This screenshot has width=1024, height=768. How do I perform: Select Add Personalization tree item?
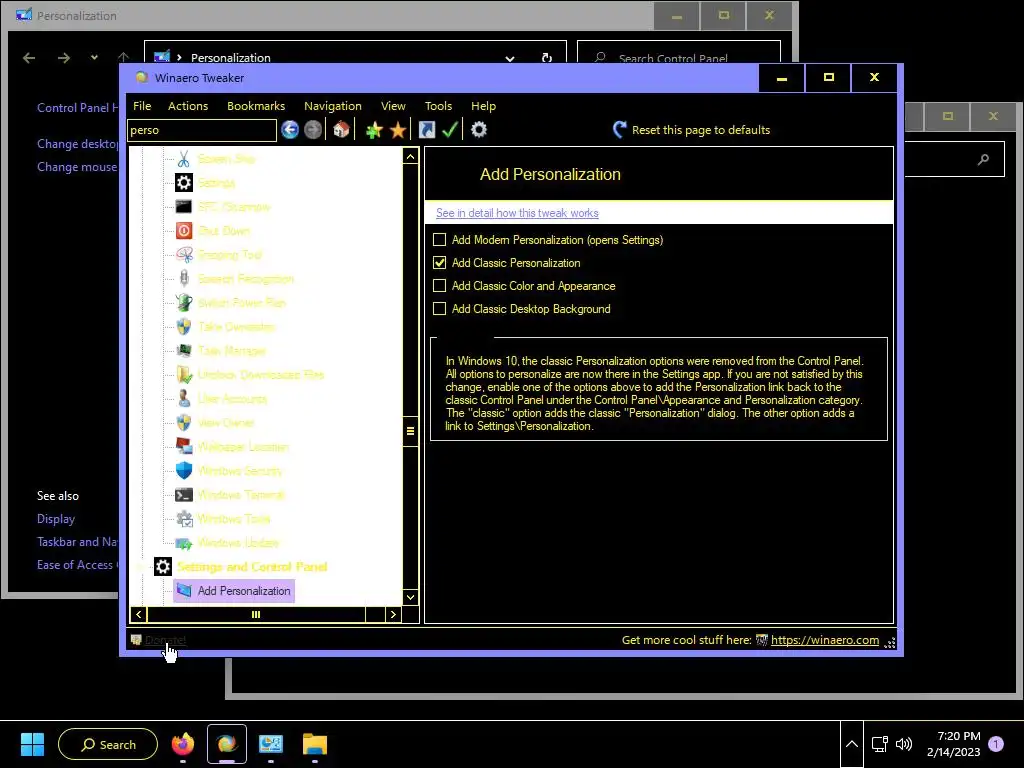tap(234, 590)
